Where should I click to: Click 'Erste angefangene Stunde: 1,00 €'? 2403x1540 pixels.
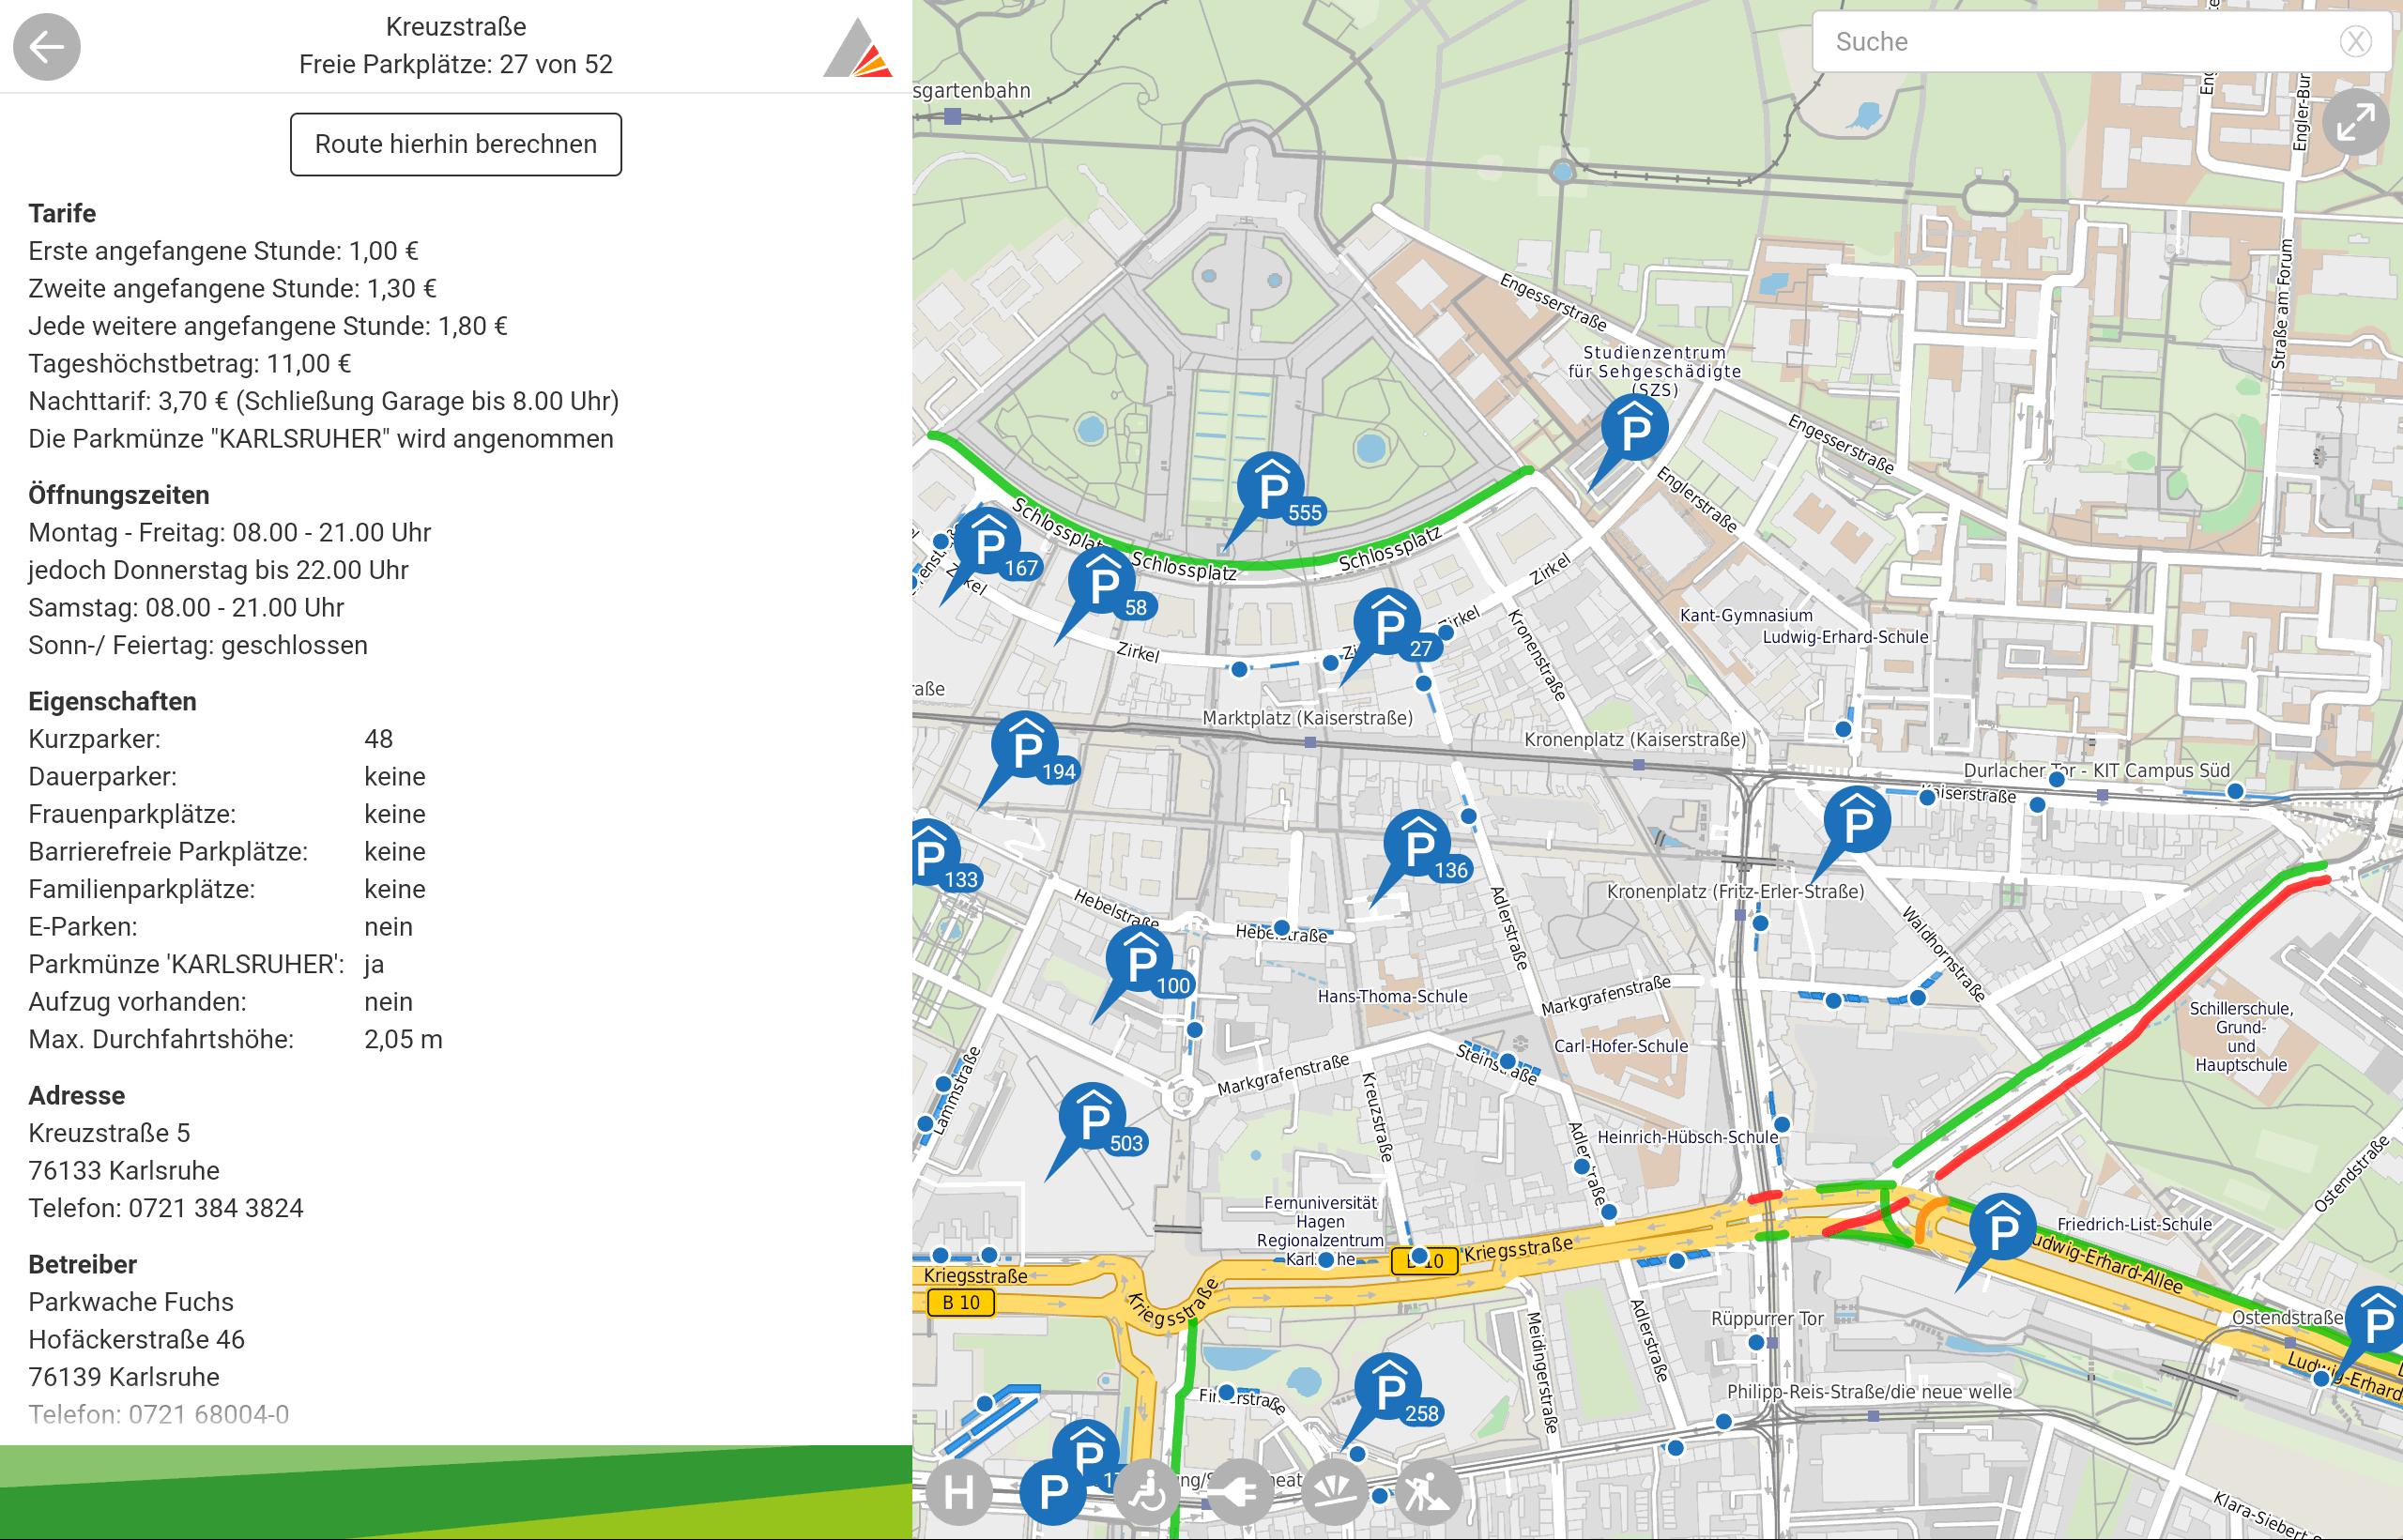point(224,251)
